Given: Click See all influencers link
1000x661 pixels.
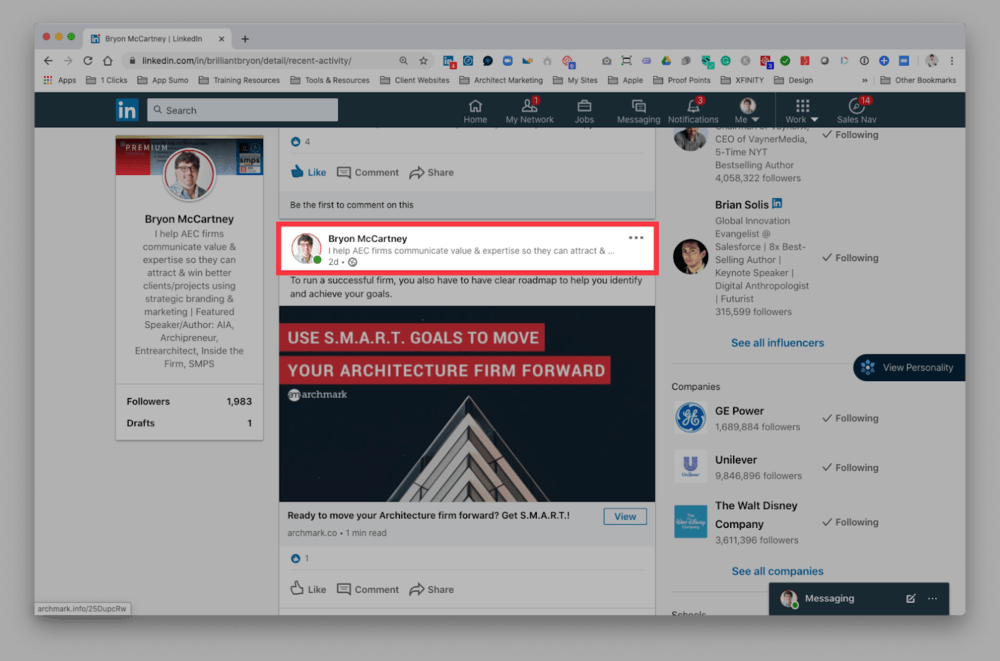Looking at the screenshot, I should (x=777, y=343).
